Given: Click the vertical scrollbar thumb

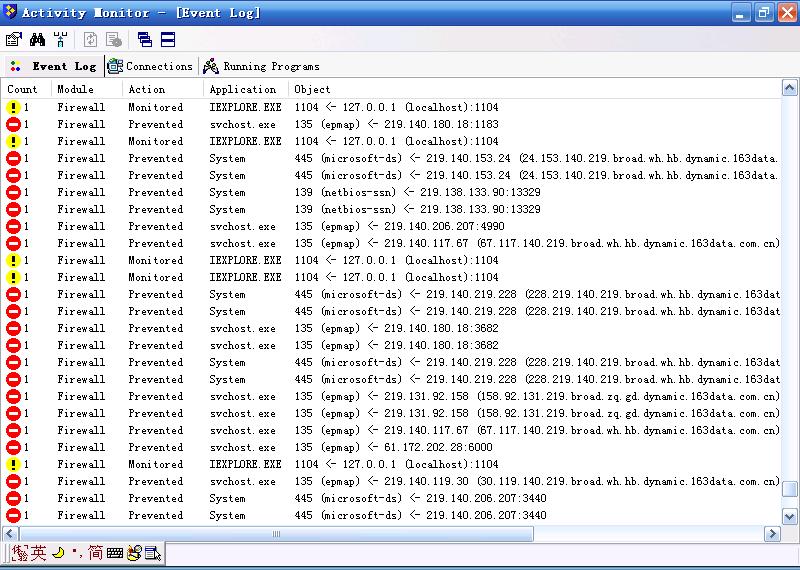Looking at the screenshot, I should pos(789,489).
